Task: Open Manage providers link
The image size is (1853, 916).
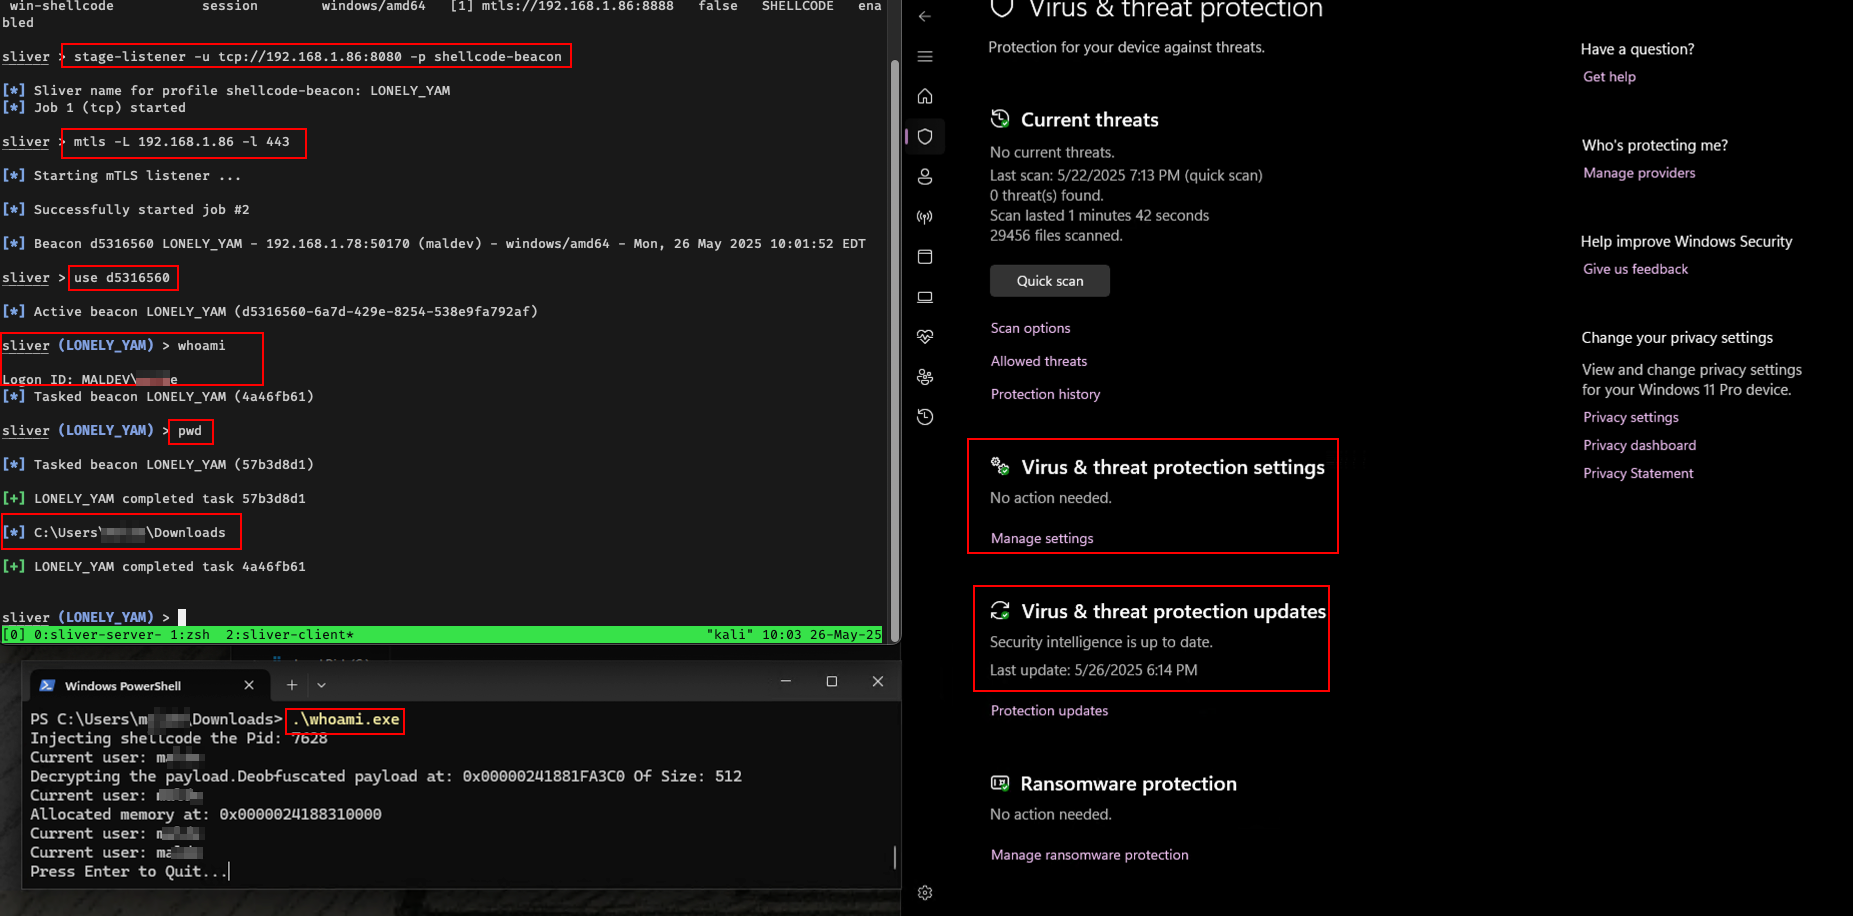Action: tap(1639, 173)
